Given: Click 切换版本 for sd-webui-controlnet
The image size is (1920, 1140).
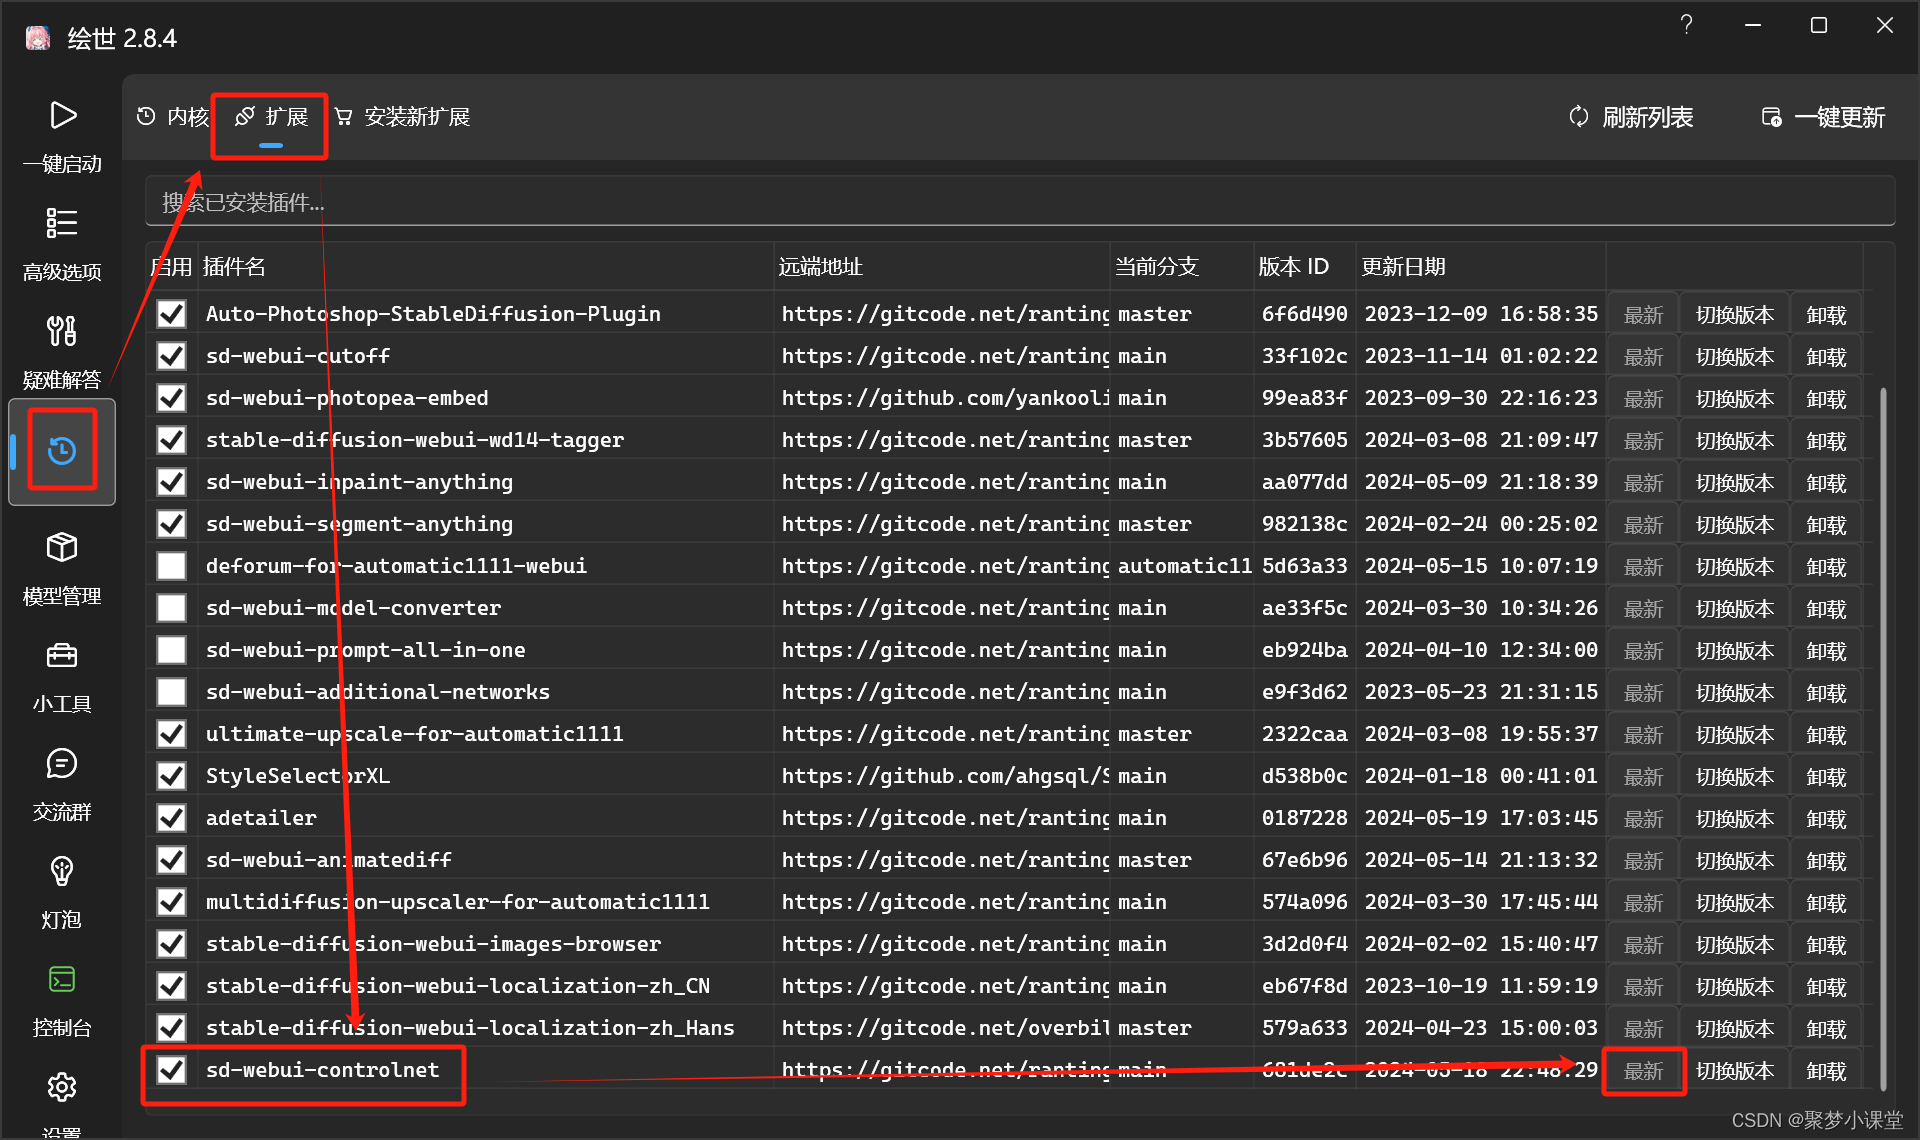Looking at the screenshot, I should [x=1734, y=1071].
